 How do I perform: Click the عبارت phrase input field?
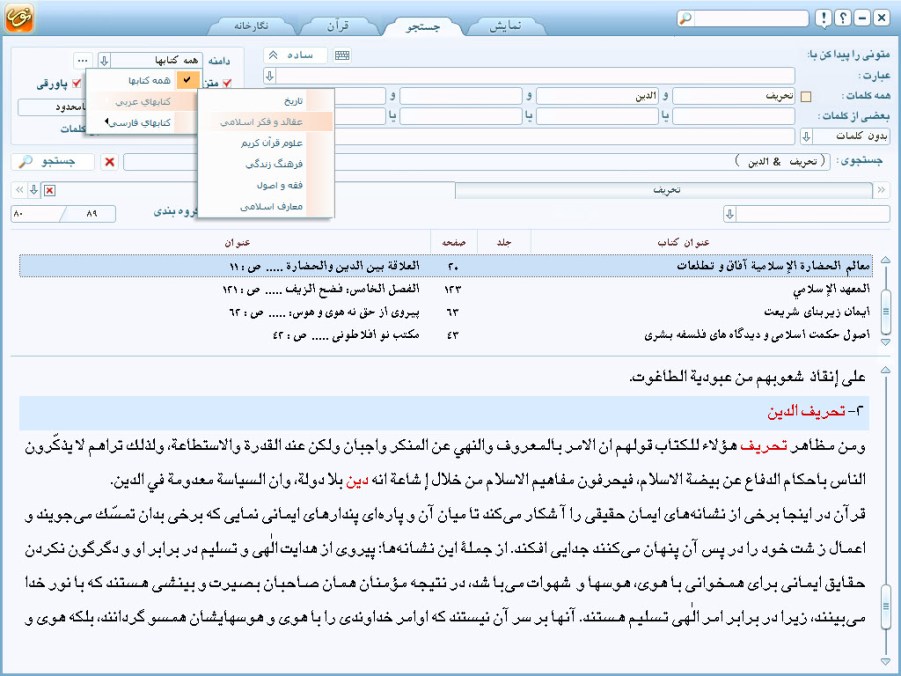[x=536, y=75]
